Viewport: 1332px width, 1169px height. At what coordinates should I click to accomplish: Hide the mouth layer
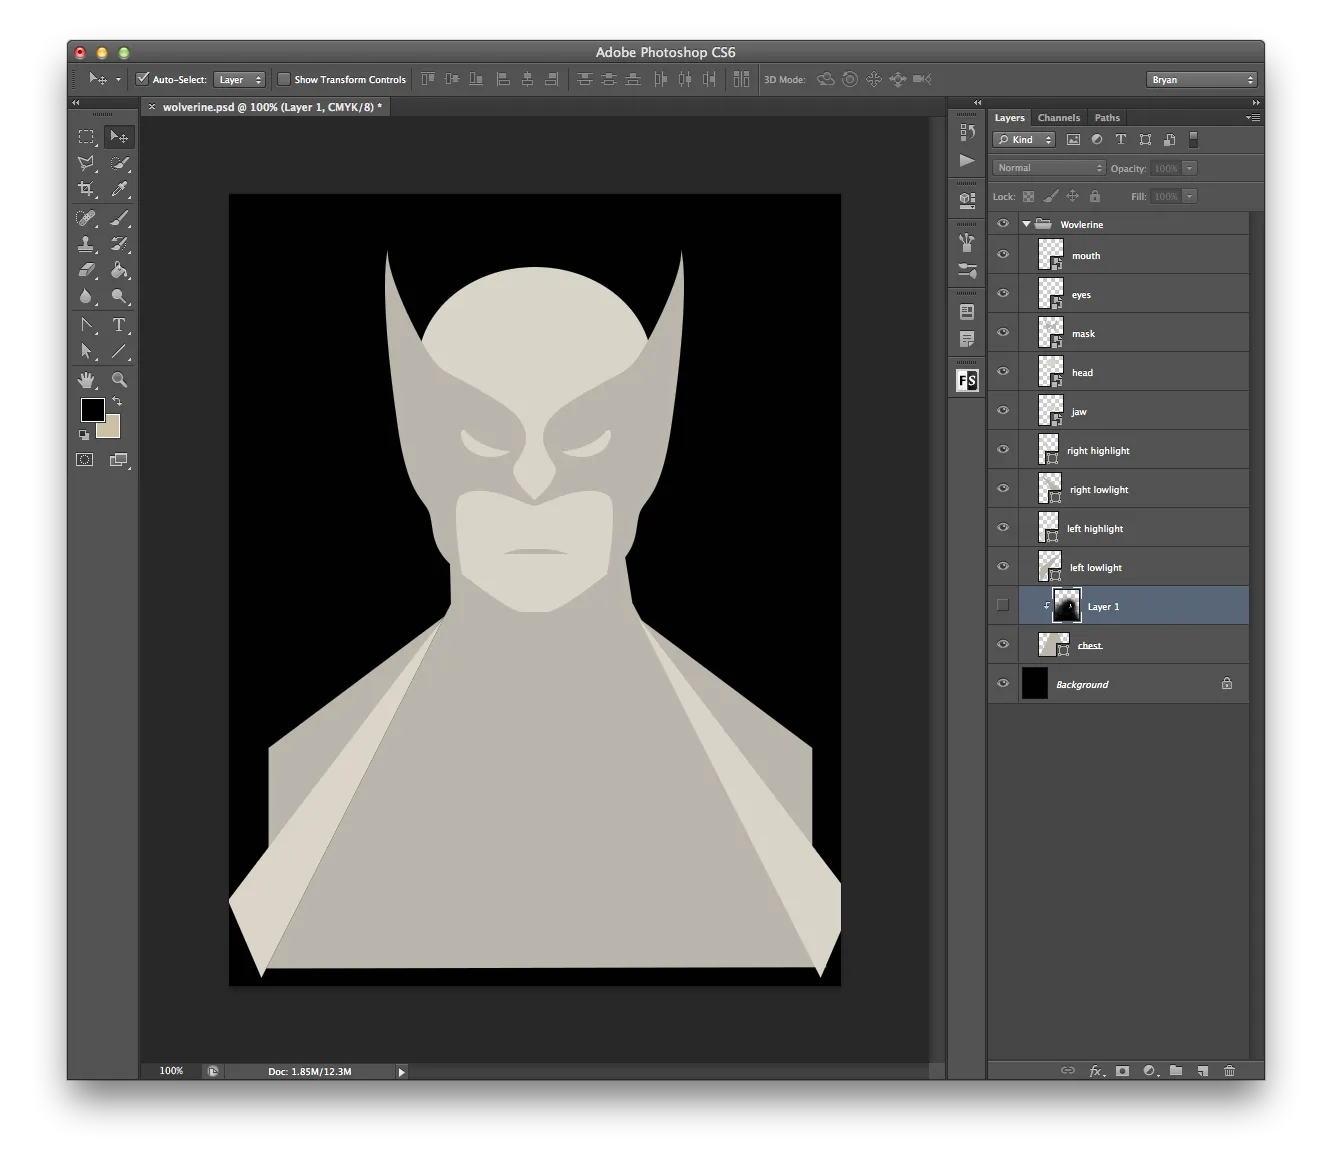coord(1003,255)
